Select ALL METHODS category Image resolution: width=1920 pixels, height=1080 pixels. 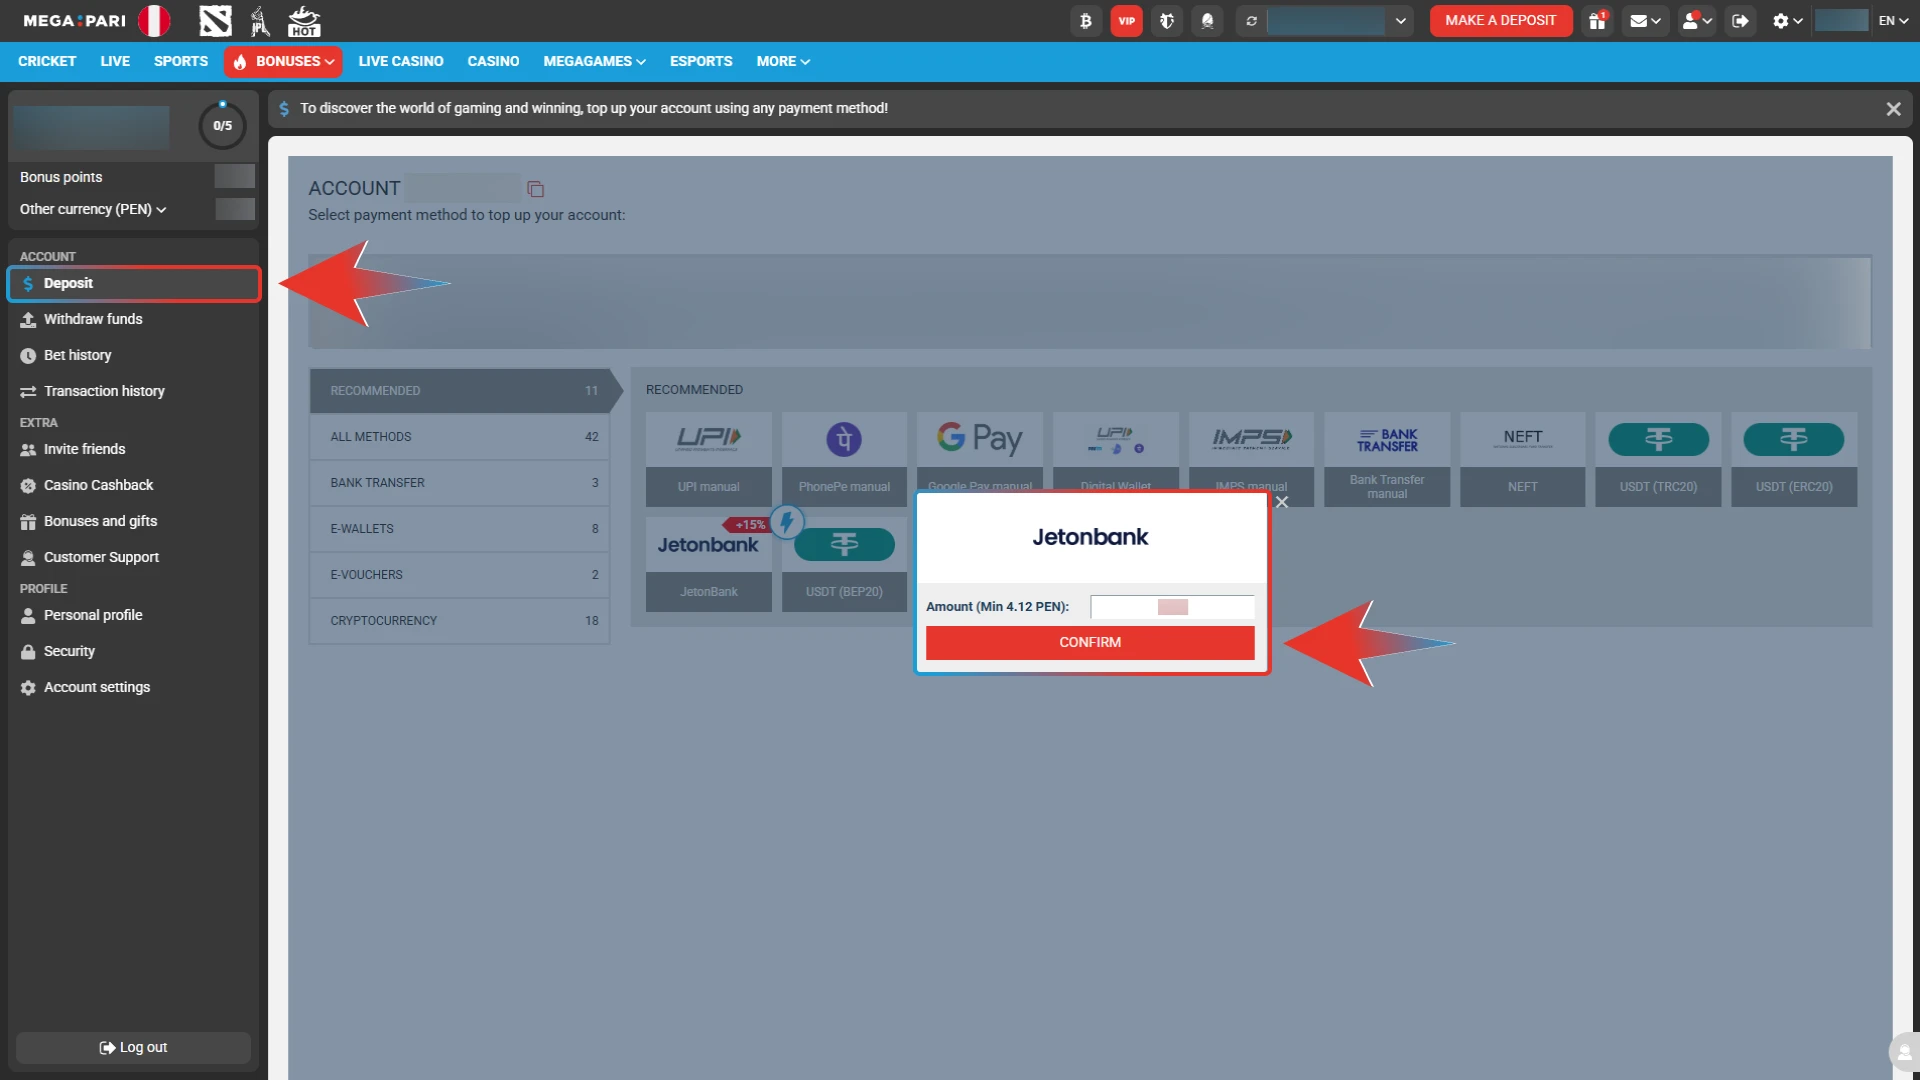460,437
